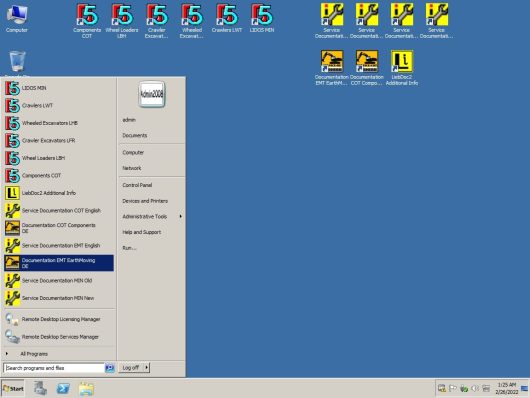Viewport: 530px width, 398px height.
Task: Open Crawler Excavators LFR in Start menu
Action: (59, 140)
